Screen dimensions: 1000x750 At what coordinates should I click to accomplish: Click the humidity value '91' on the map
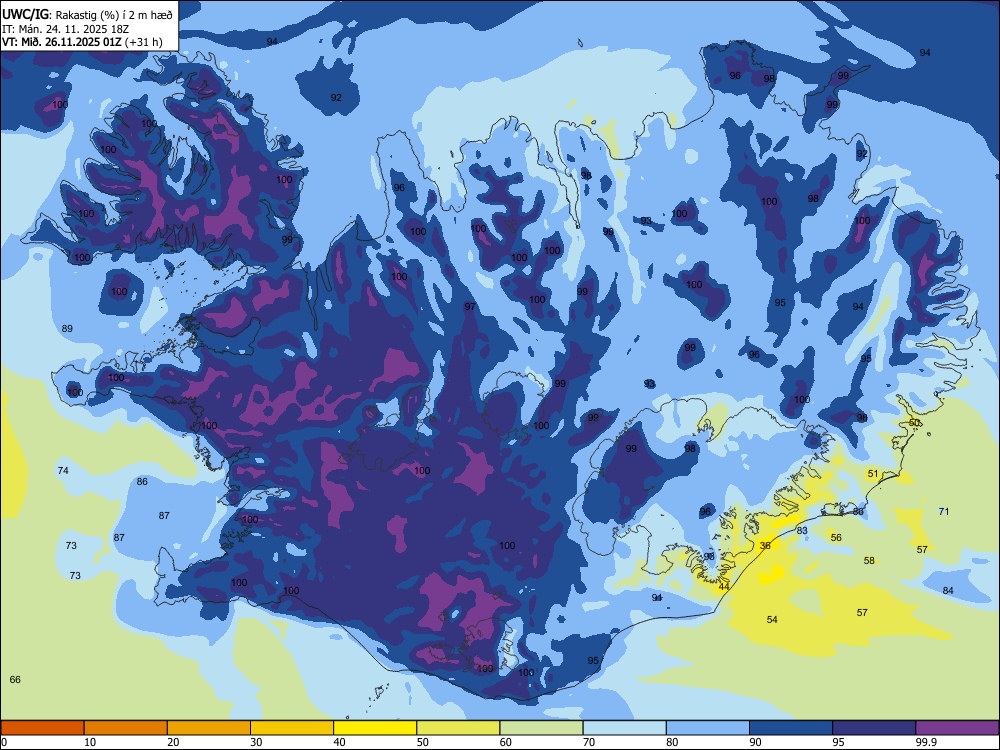point(657,598)
